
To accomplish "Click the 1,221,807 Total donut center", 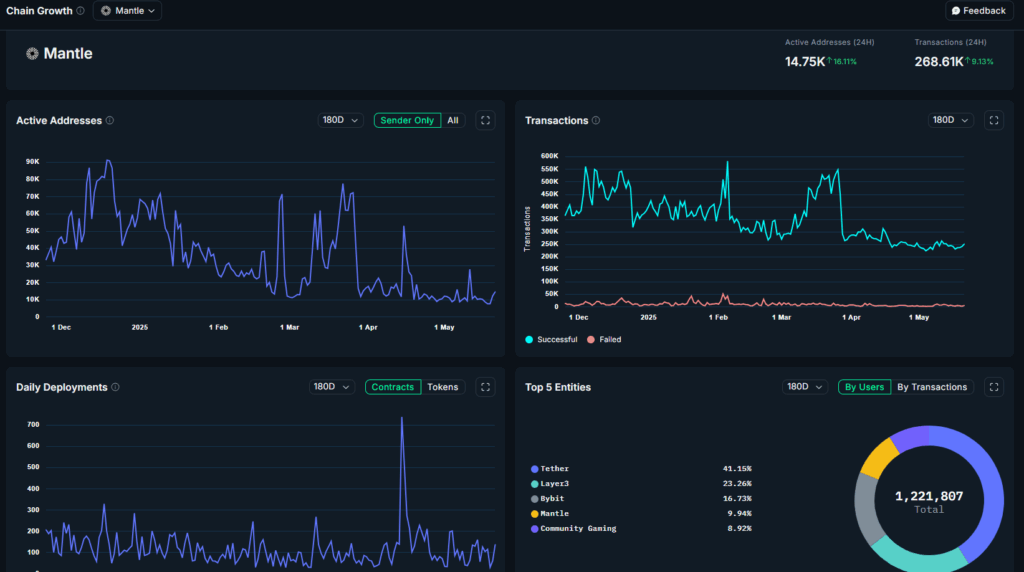I will pos(929,501).
